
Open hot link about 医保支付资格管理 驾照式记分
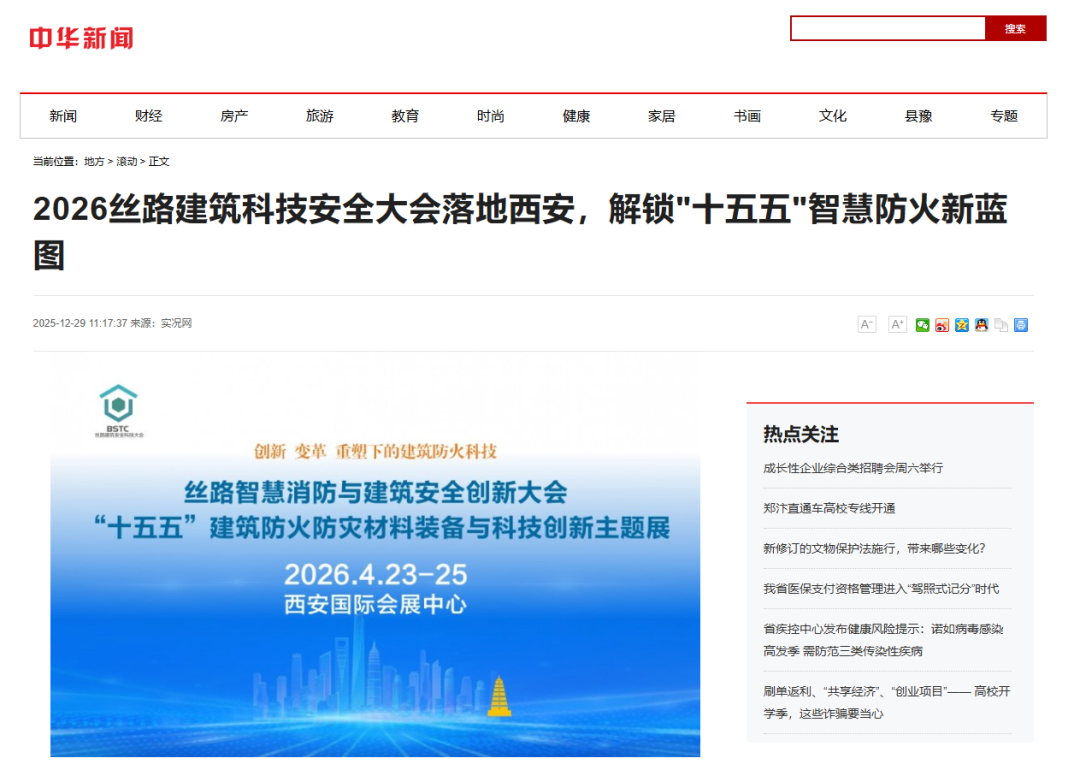pos(881,588)
